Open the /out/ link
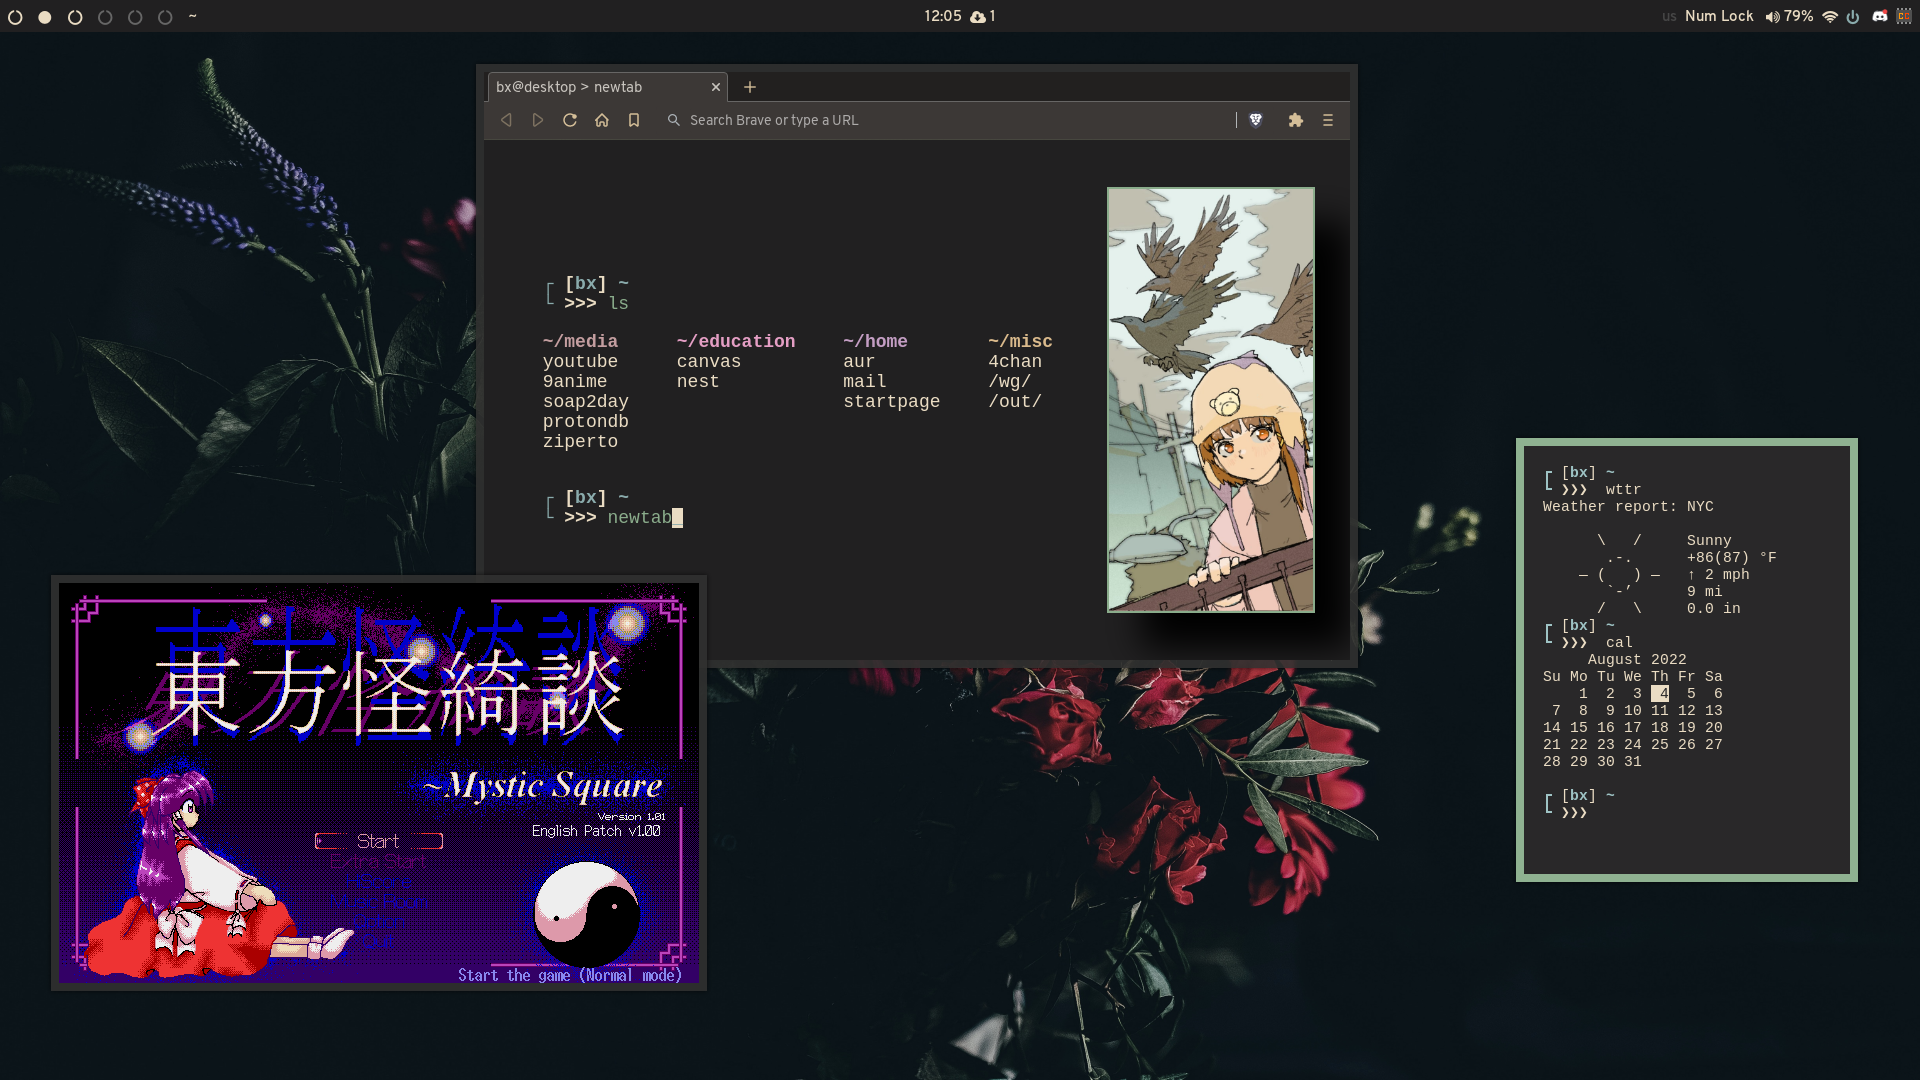This screenshot has width=1920, height=1080. coord(1015,402)
